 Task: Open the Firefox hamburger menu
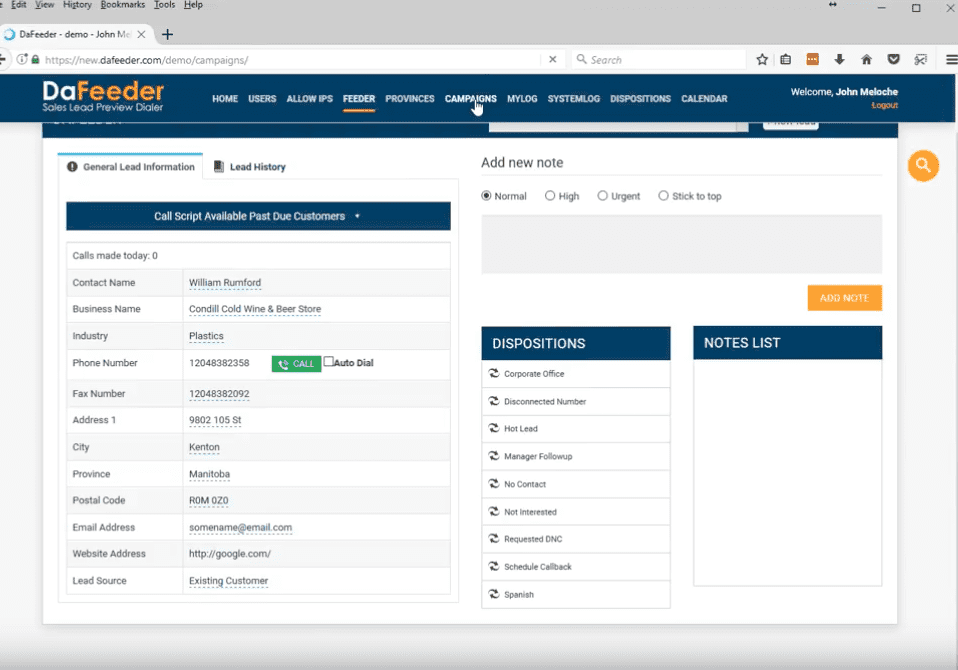click(x=951, y=60)
